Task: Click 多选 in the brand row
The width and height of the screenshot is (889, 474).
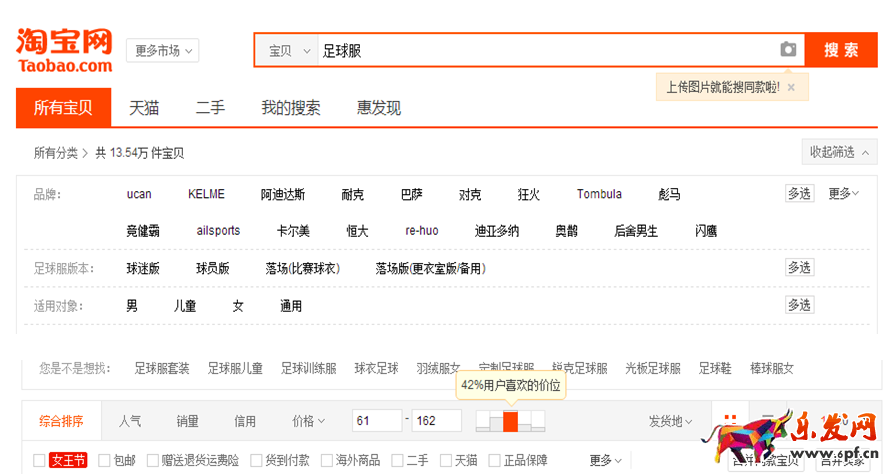Action: click(799, 194)
